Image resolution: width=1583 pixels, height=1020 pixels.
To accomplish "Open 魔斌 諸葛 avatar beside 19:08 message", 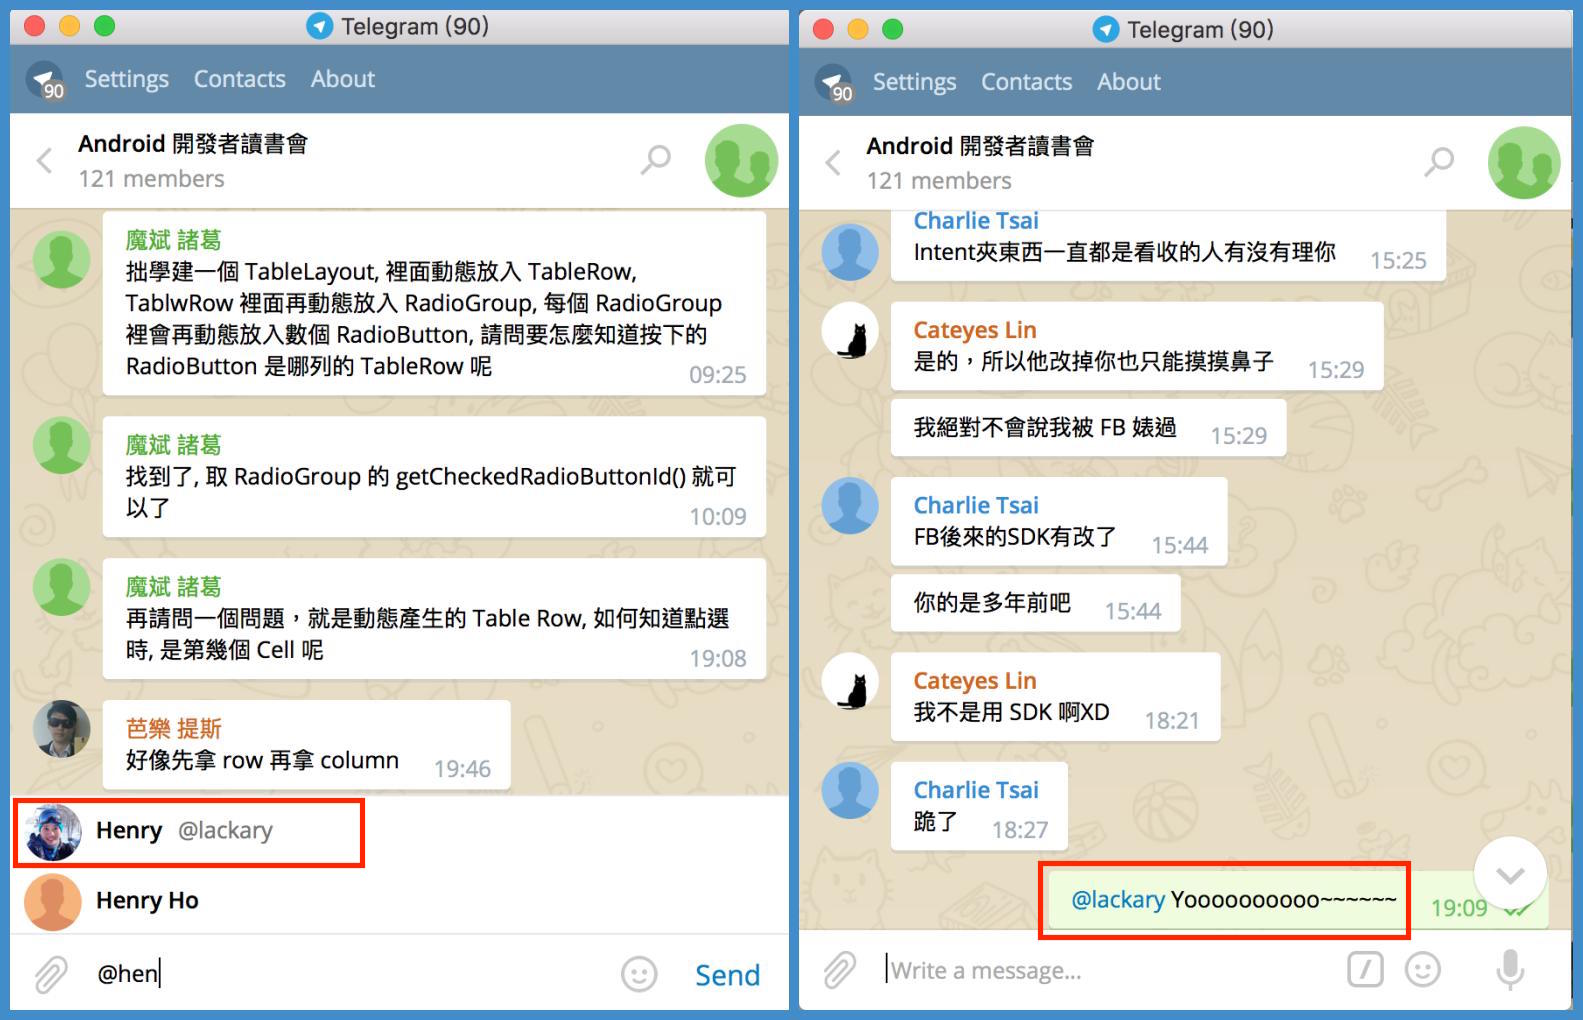I will [x=62, y=587].
